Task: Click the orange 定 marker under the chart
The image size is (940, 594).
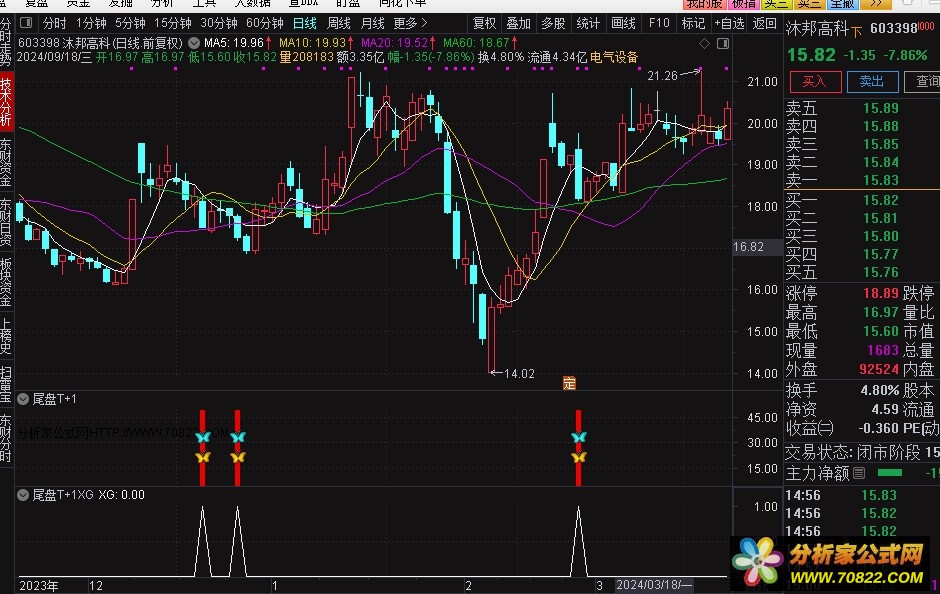Action: pos(569,383)
